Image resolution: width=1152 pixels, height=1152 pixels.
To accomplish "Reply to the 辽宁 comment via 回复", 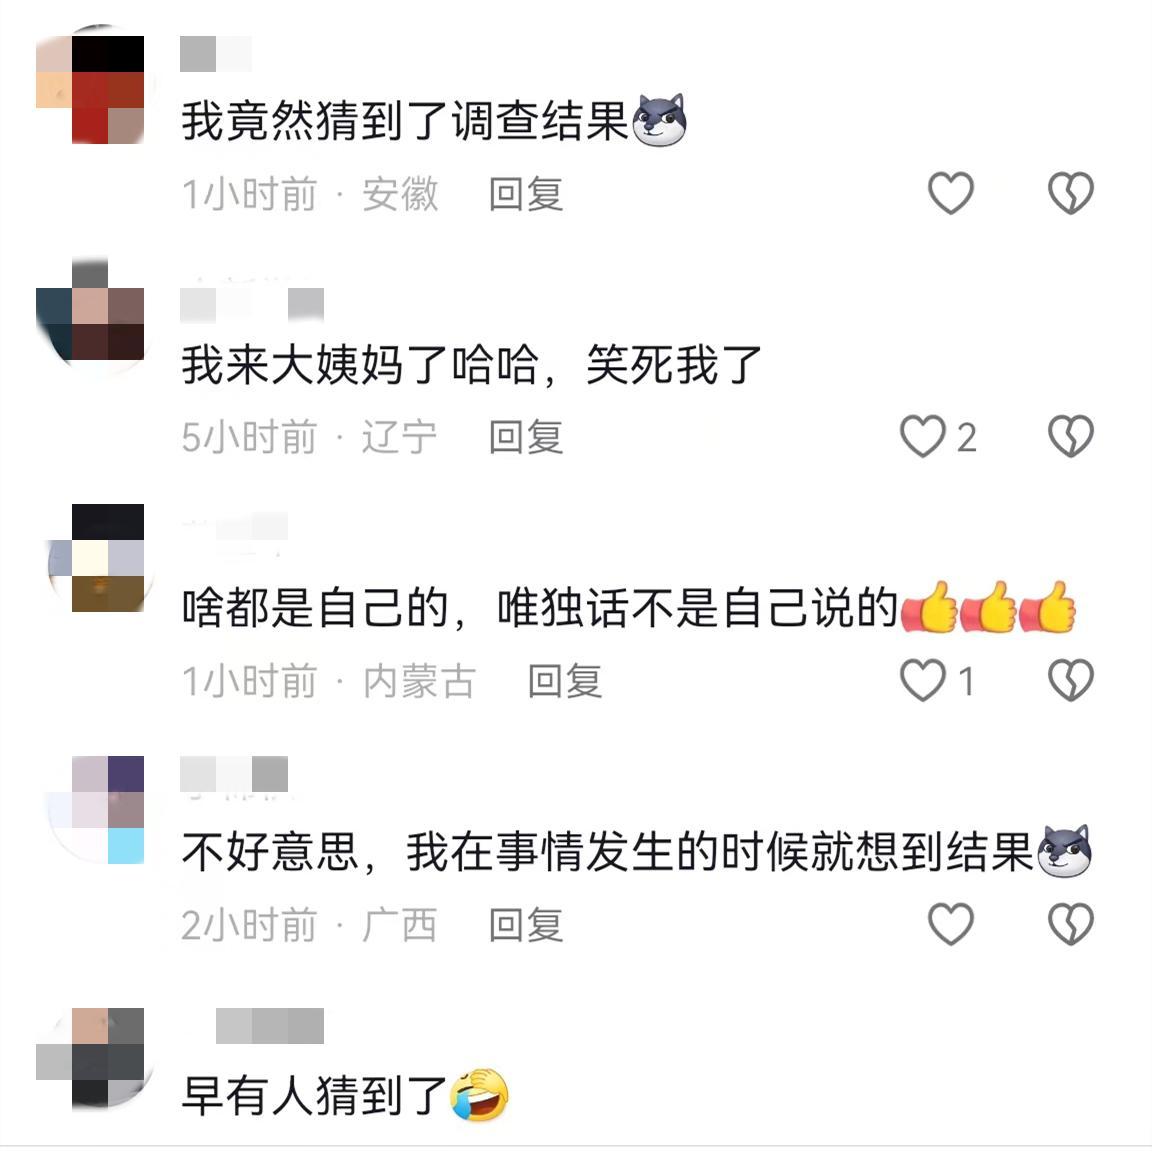I will coord(526,438).
